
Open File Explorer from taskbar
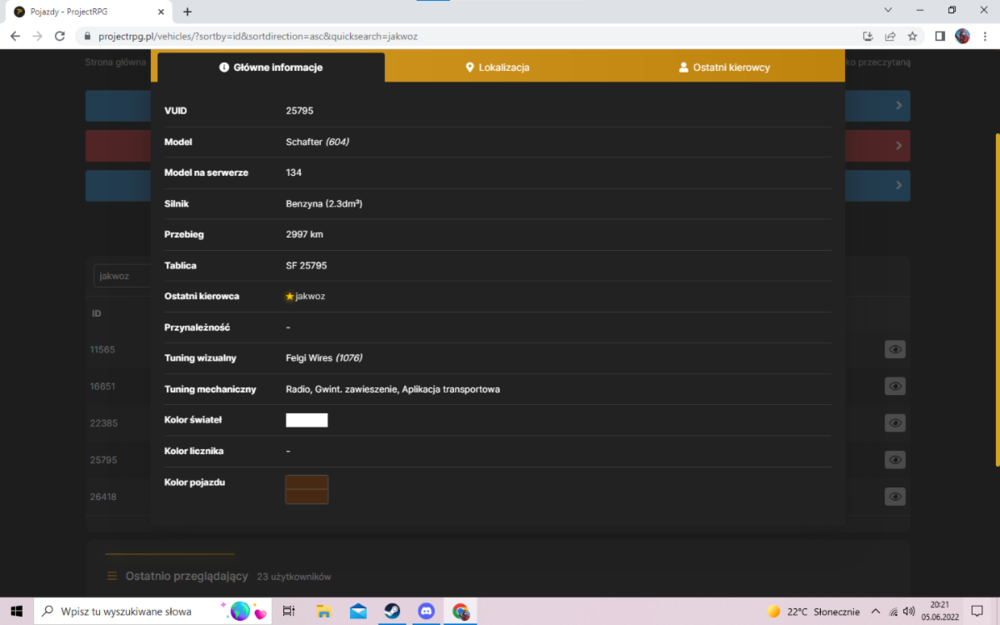click(x=323, y=611)
